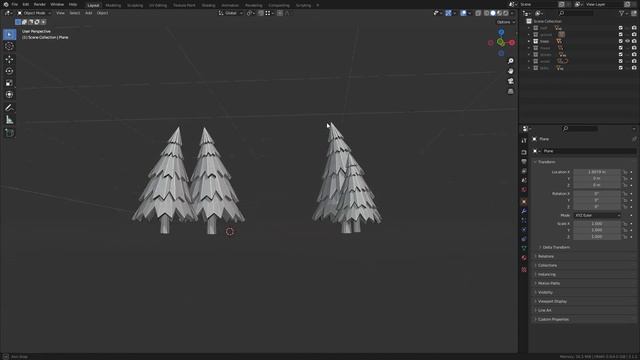Expand the trees collection in the outliner

(529, 41)
